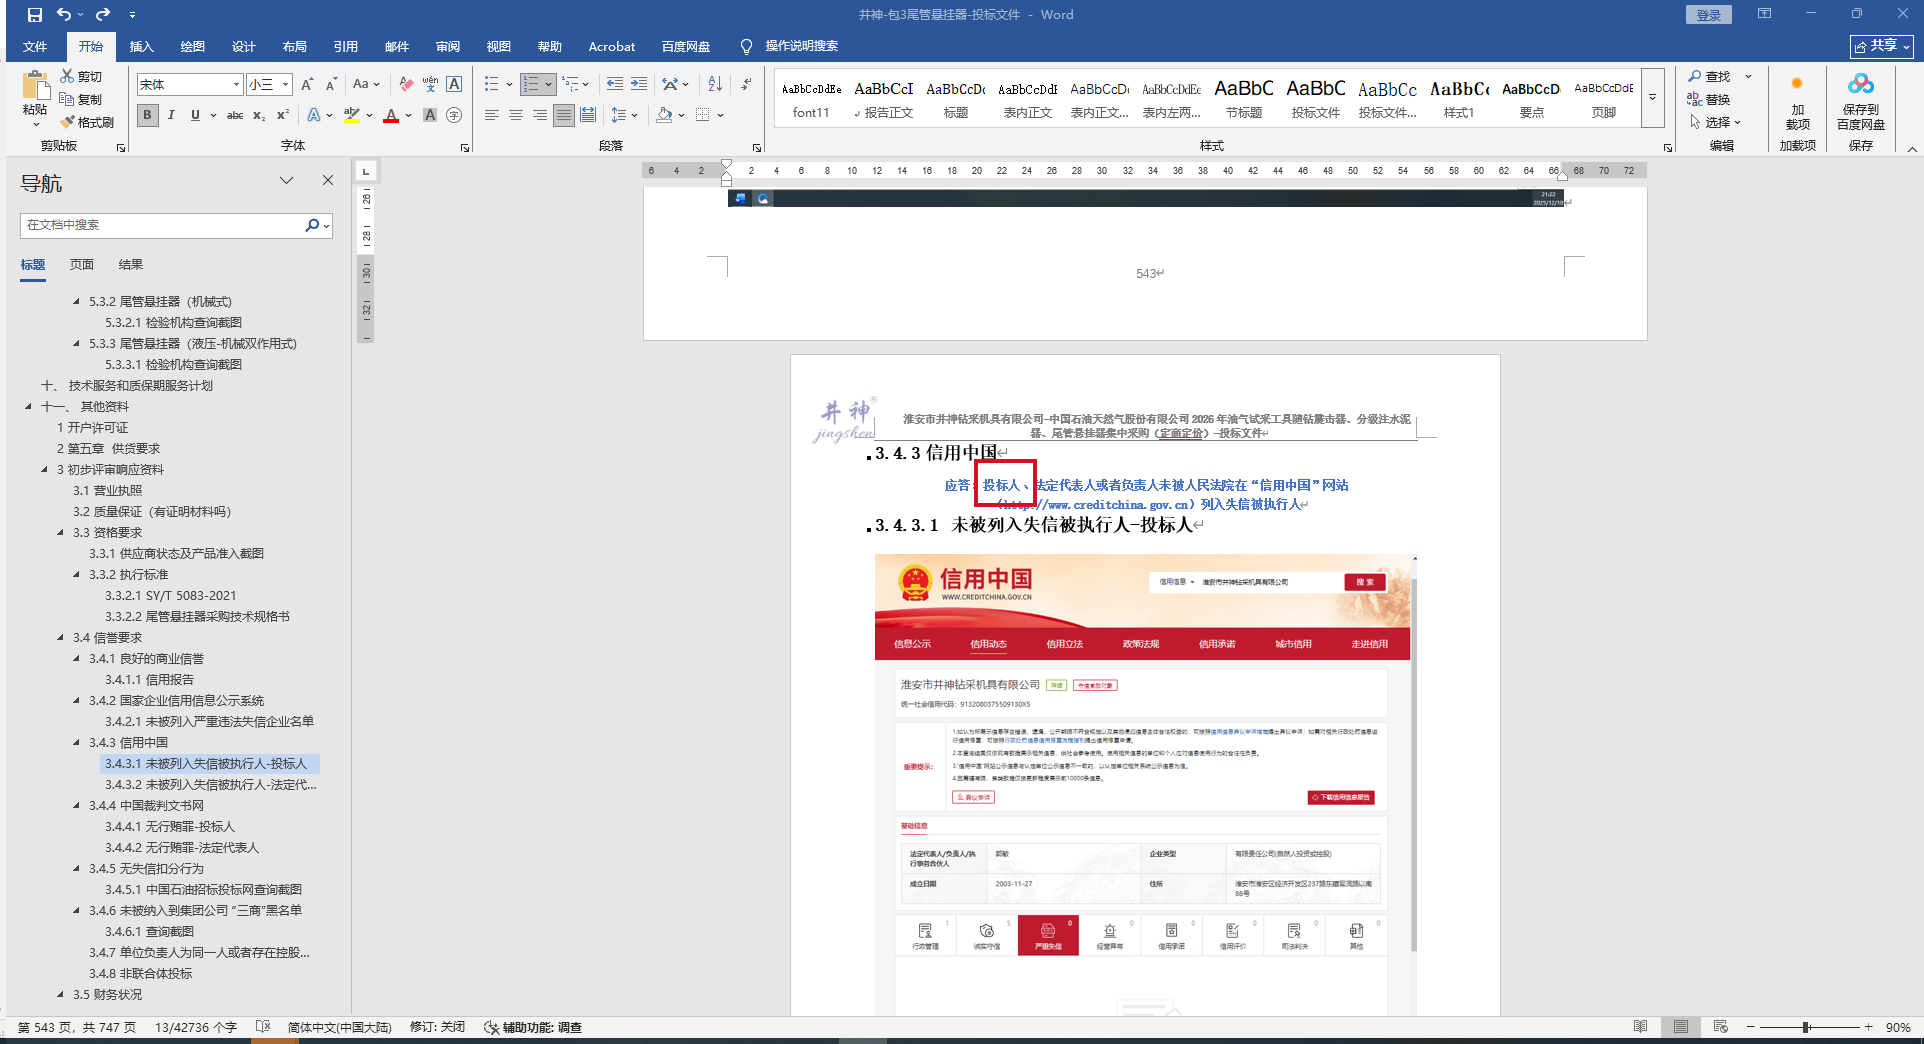This screenshot has width=1924, height=1044.
Task: Open the change case Aa dropdown
Action: coord(366,84)
